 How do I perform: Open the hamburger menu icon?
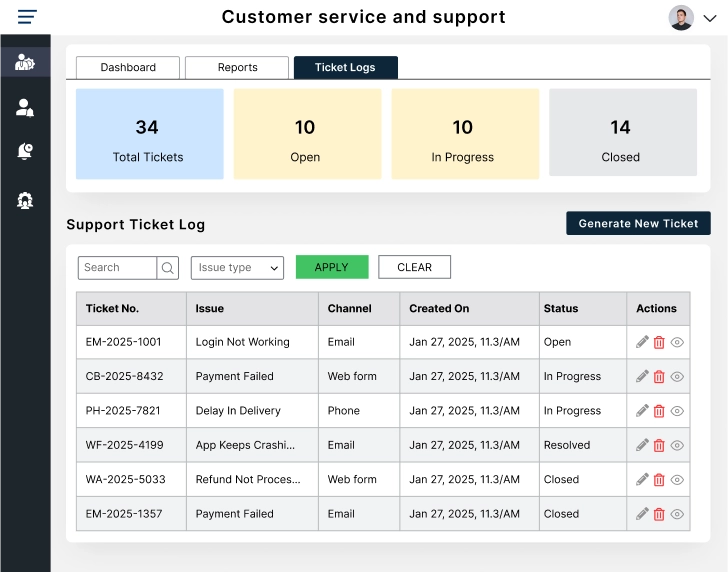pyautogui.click(x=27, y=17)
